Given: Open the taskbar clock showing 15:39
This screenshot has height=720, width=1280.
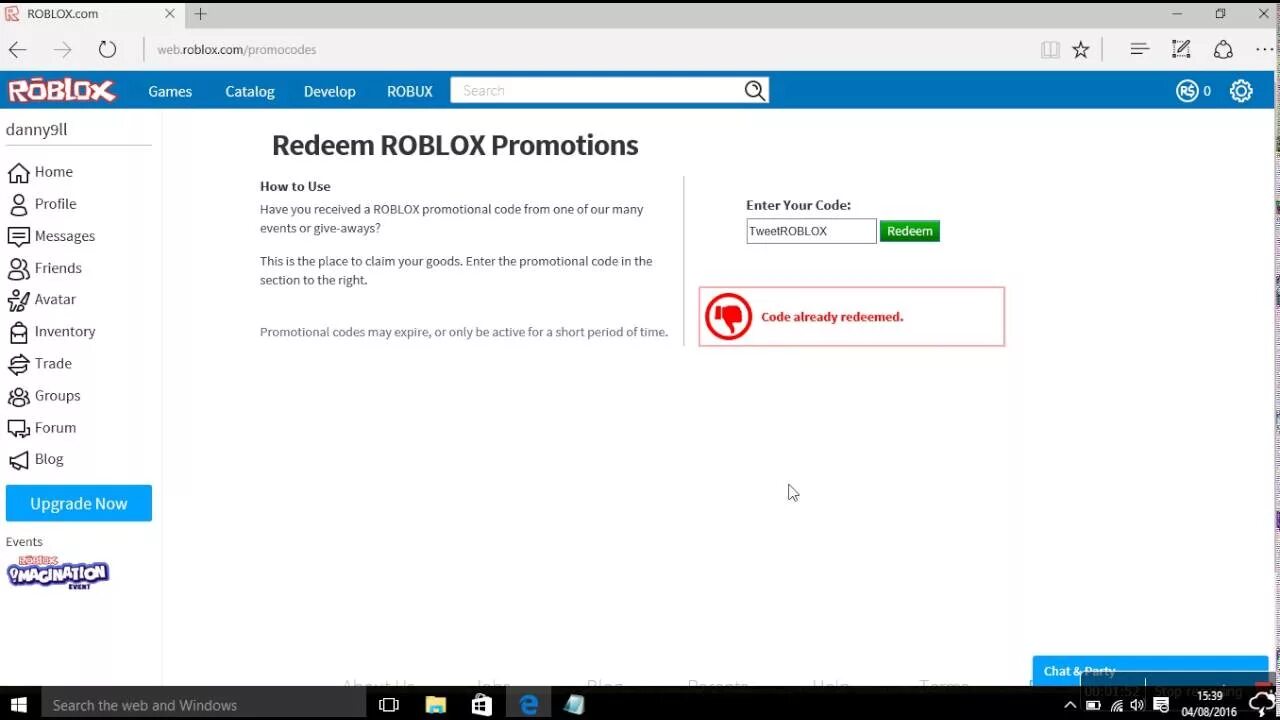Looking at the screenshot, I should pos(1210,704).
